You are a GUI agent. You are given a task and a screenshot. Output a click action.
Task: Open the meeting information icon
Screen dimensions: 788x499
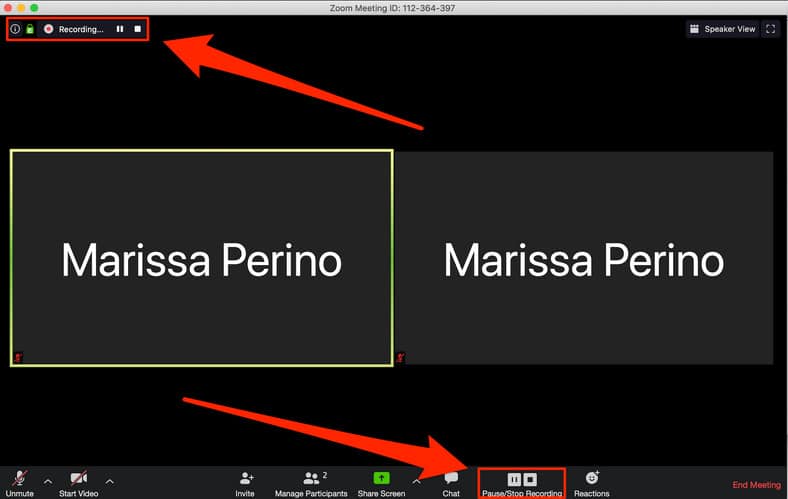click(x=15, y=29)
